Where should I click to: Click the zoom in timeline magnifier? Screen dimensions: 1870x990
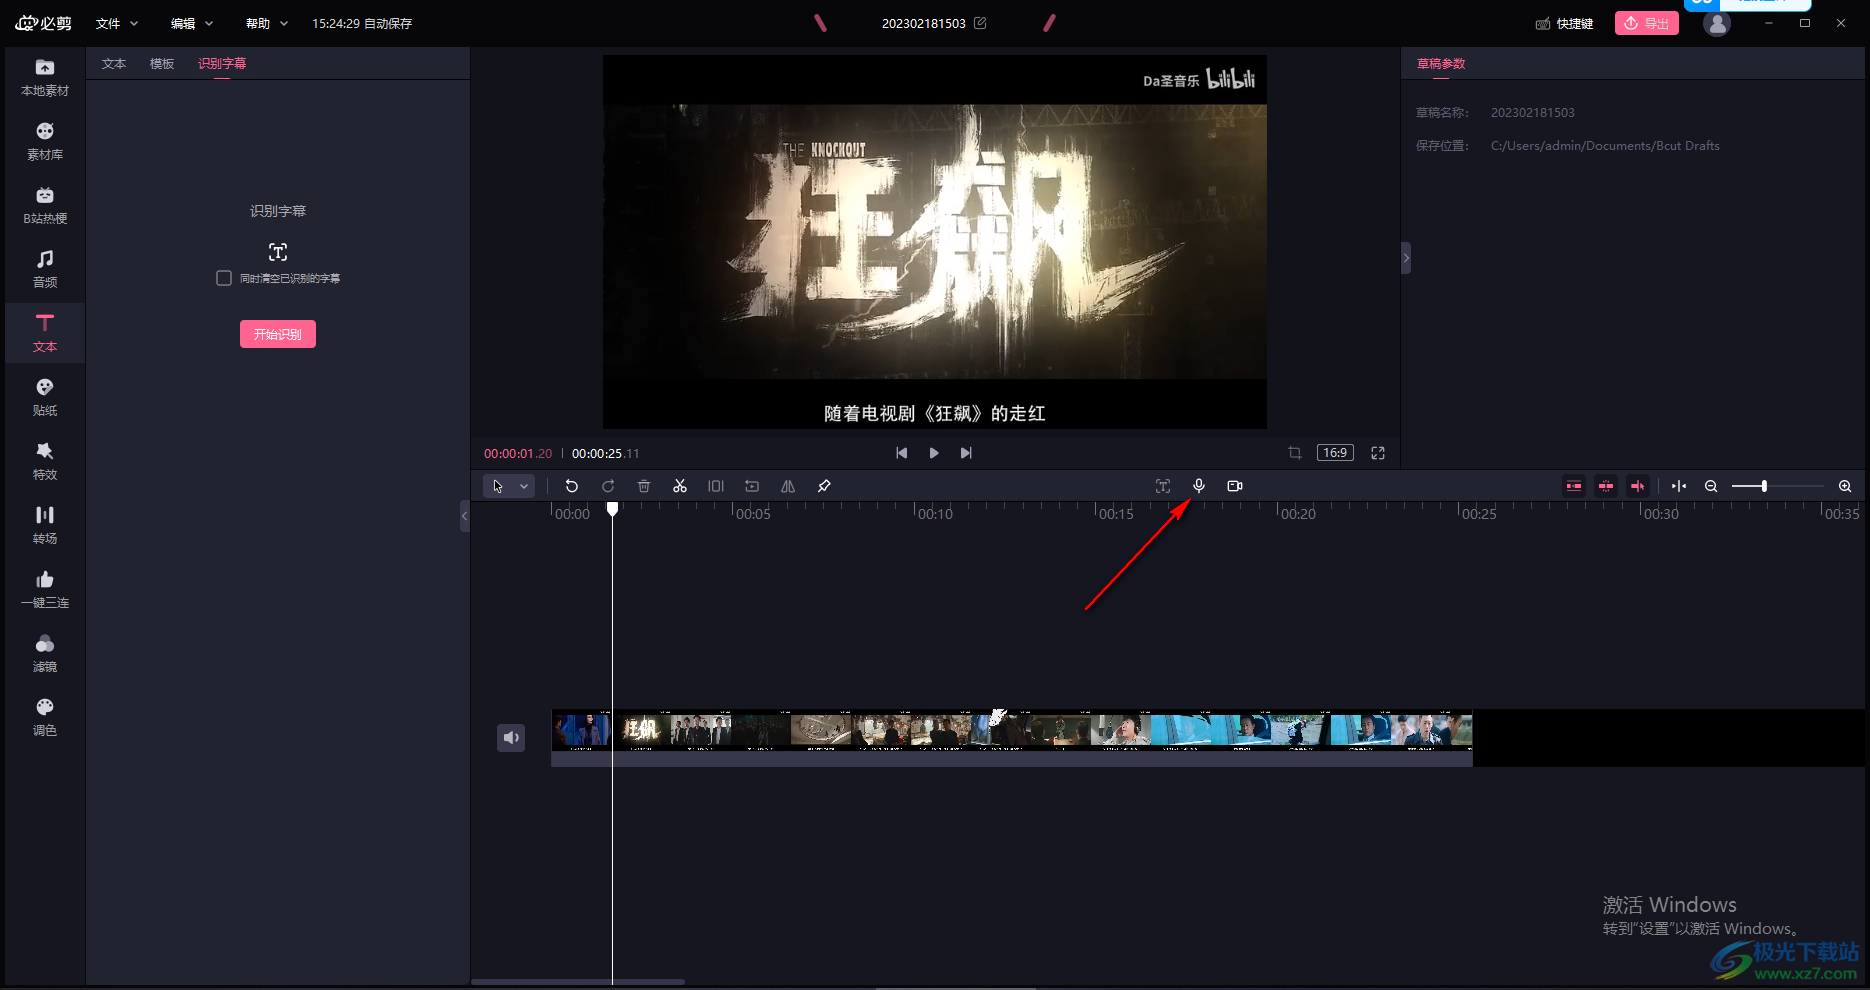1845,486
